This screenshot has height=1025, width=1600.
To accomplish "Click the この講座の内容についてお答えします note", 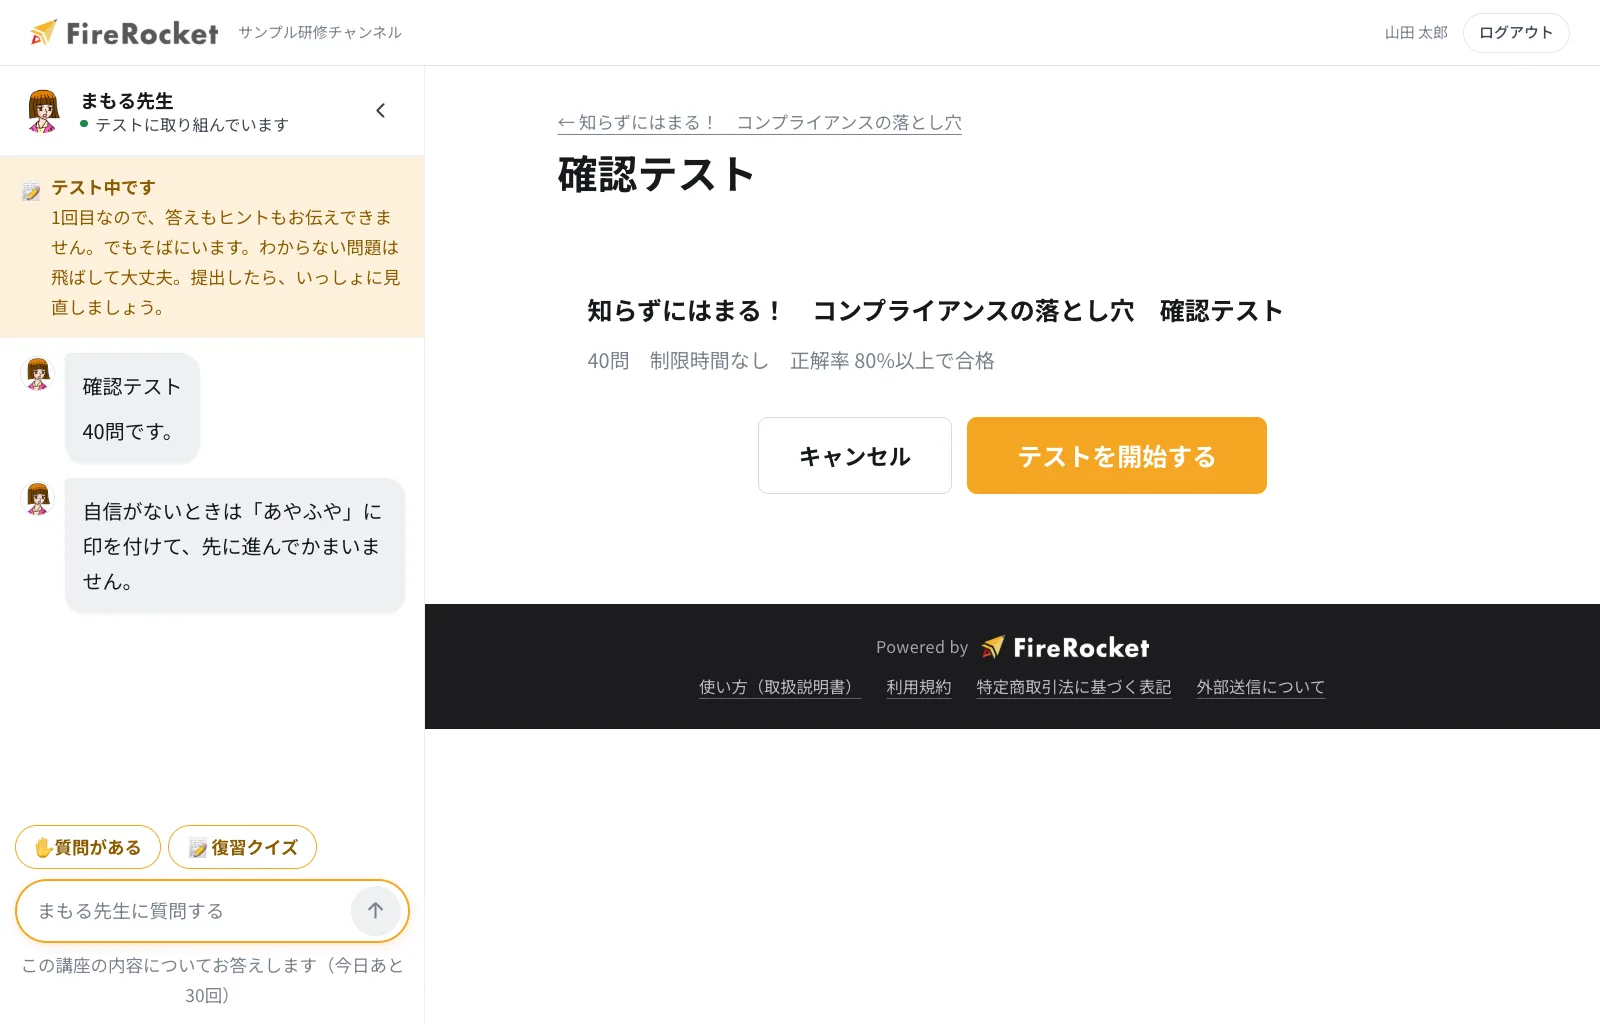I will point(212,980).
